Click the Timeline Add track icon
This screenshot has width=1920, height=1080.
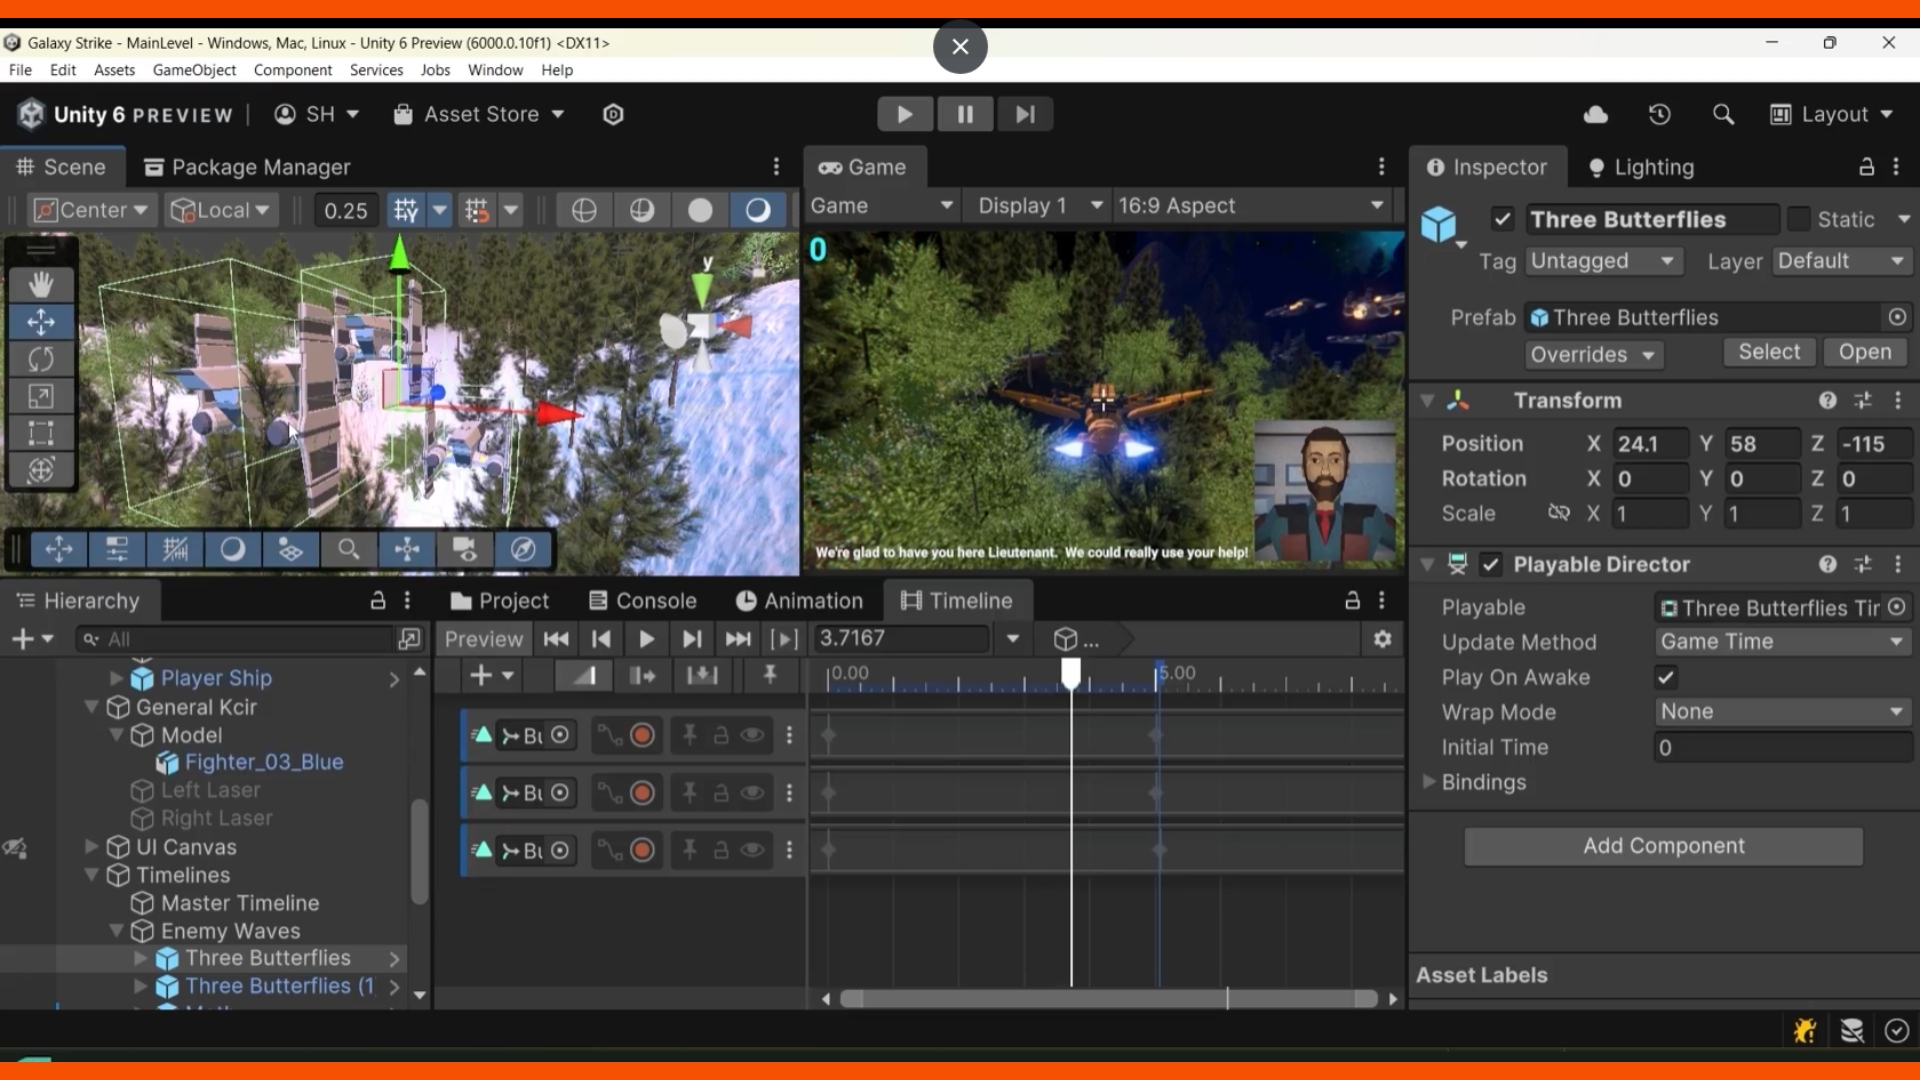(x=479, y=675)
